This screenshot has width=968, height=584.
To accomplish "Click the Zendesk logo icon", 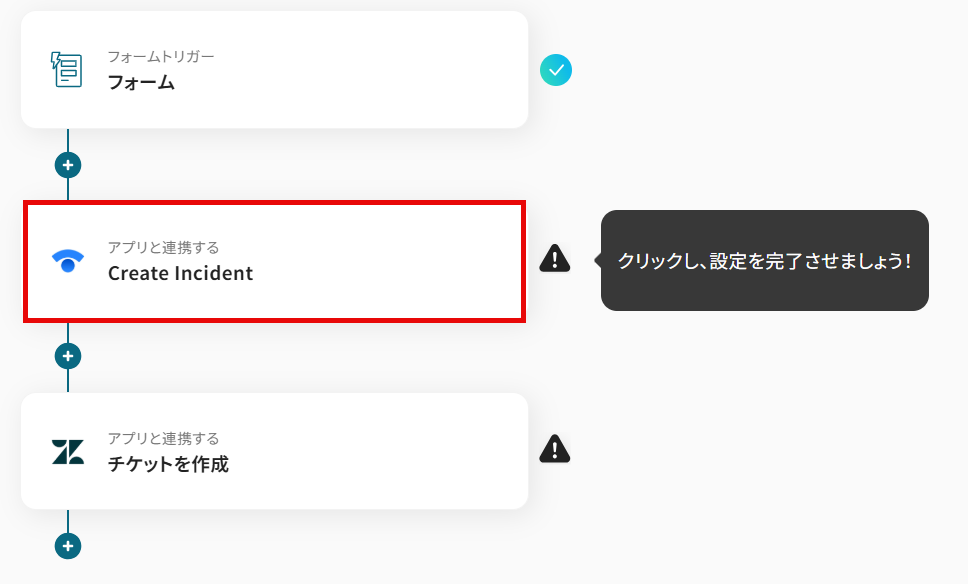I will [x=67, y=452].
